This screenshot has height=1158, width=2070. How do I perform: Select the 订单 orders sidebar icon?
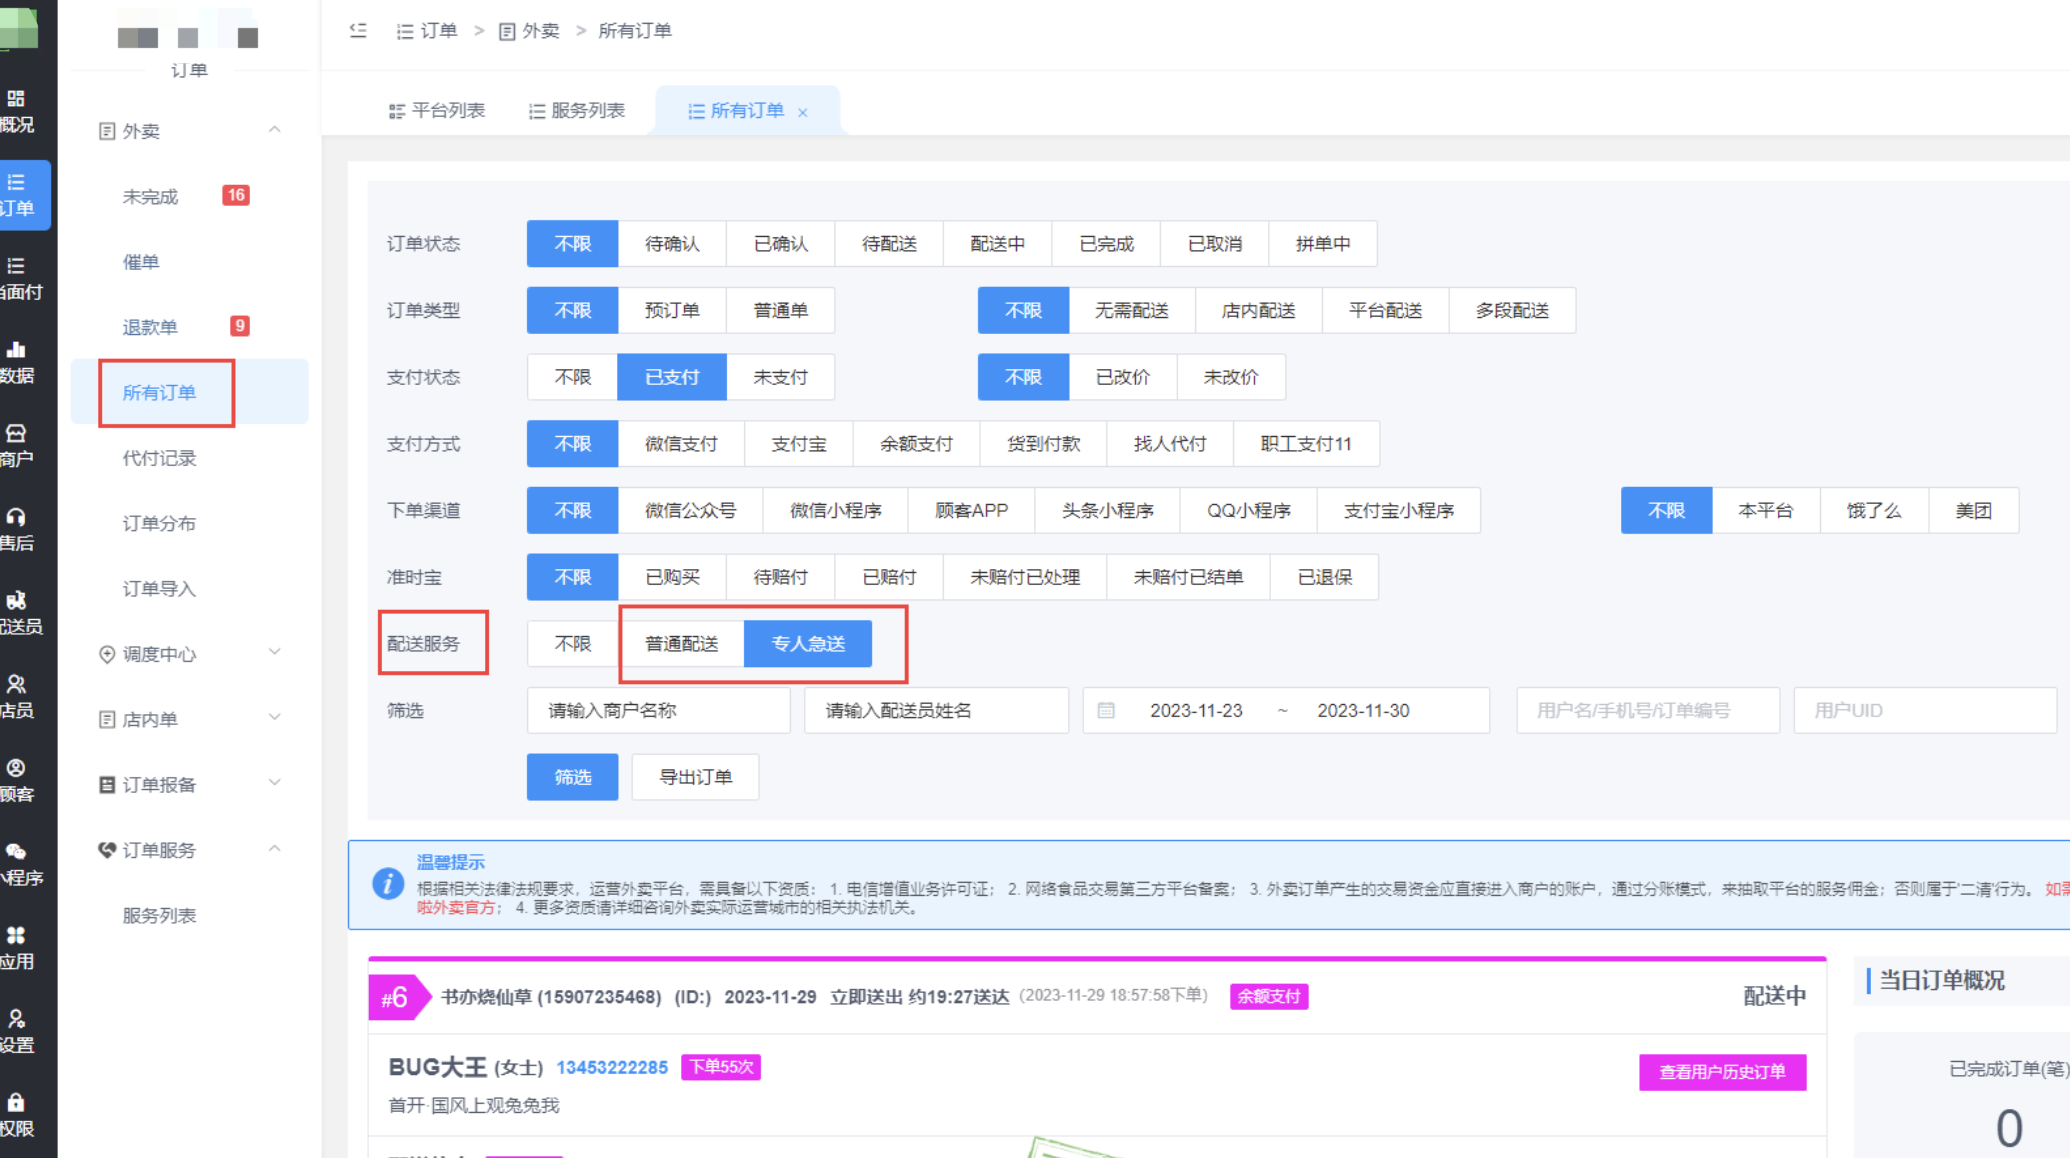(x=16, y=182)
